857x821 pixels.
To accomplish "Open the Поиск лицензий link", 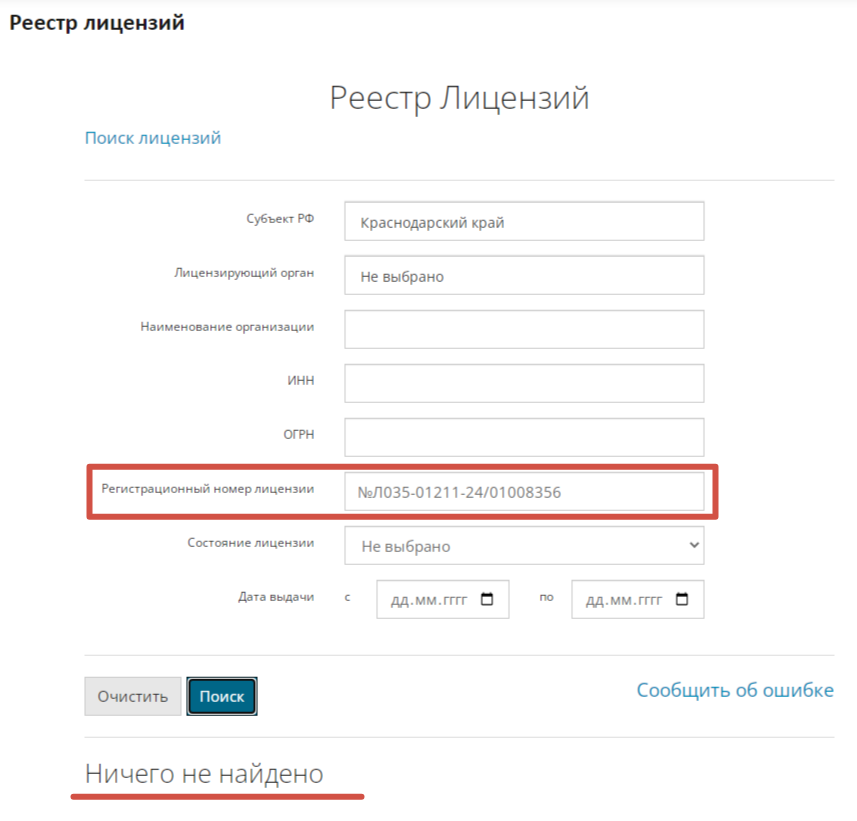I will click(153, 138).
